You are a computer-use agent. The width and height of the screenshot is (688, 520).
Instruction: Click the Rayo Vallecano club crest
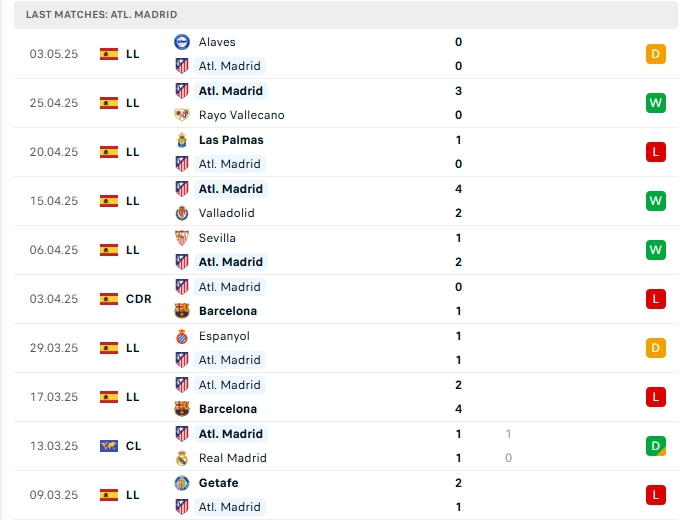(x=182, y=115)
